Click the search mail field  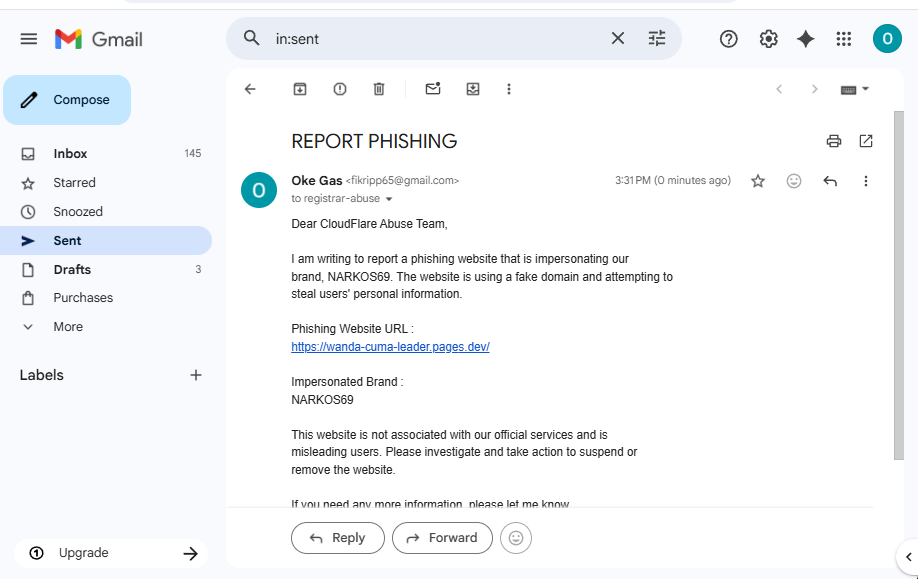tap(435, 39)
